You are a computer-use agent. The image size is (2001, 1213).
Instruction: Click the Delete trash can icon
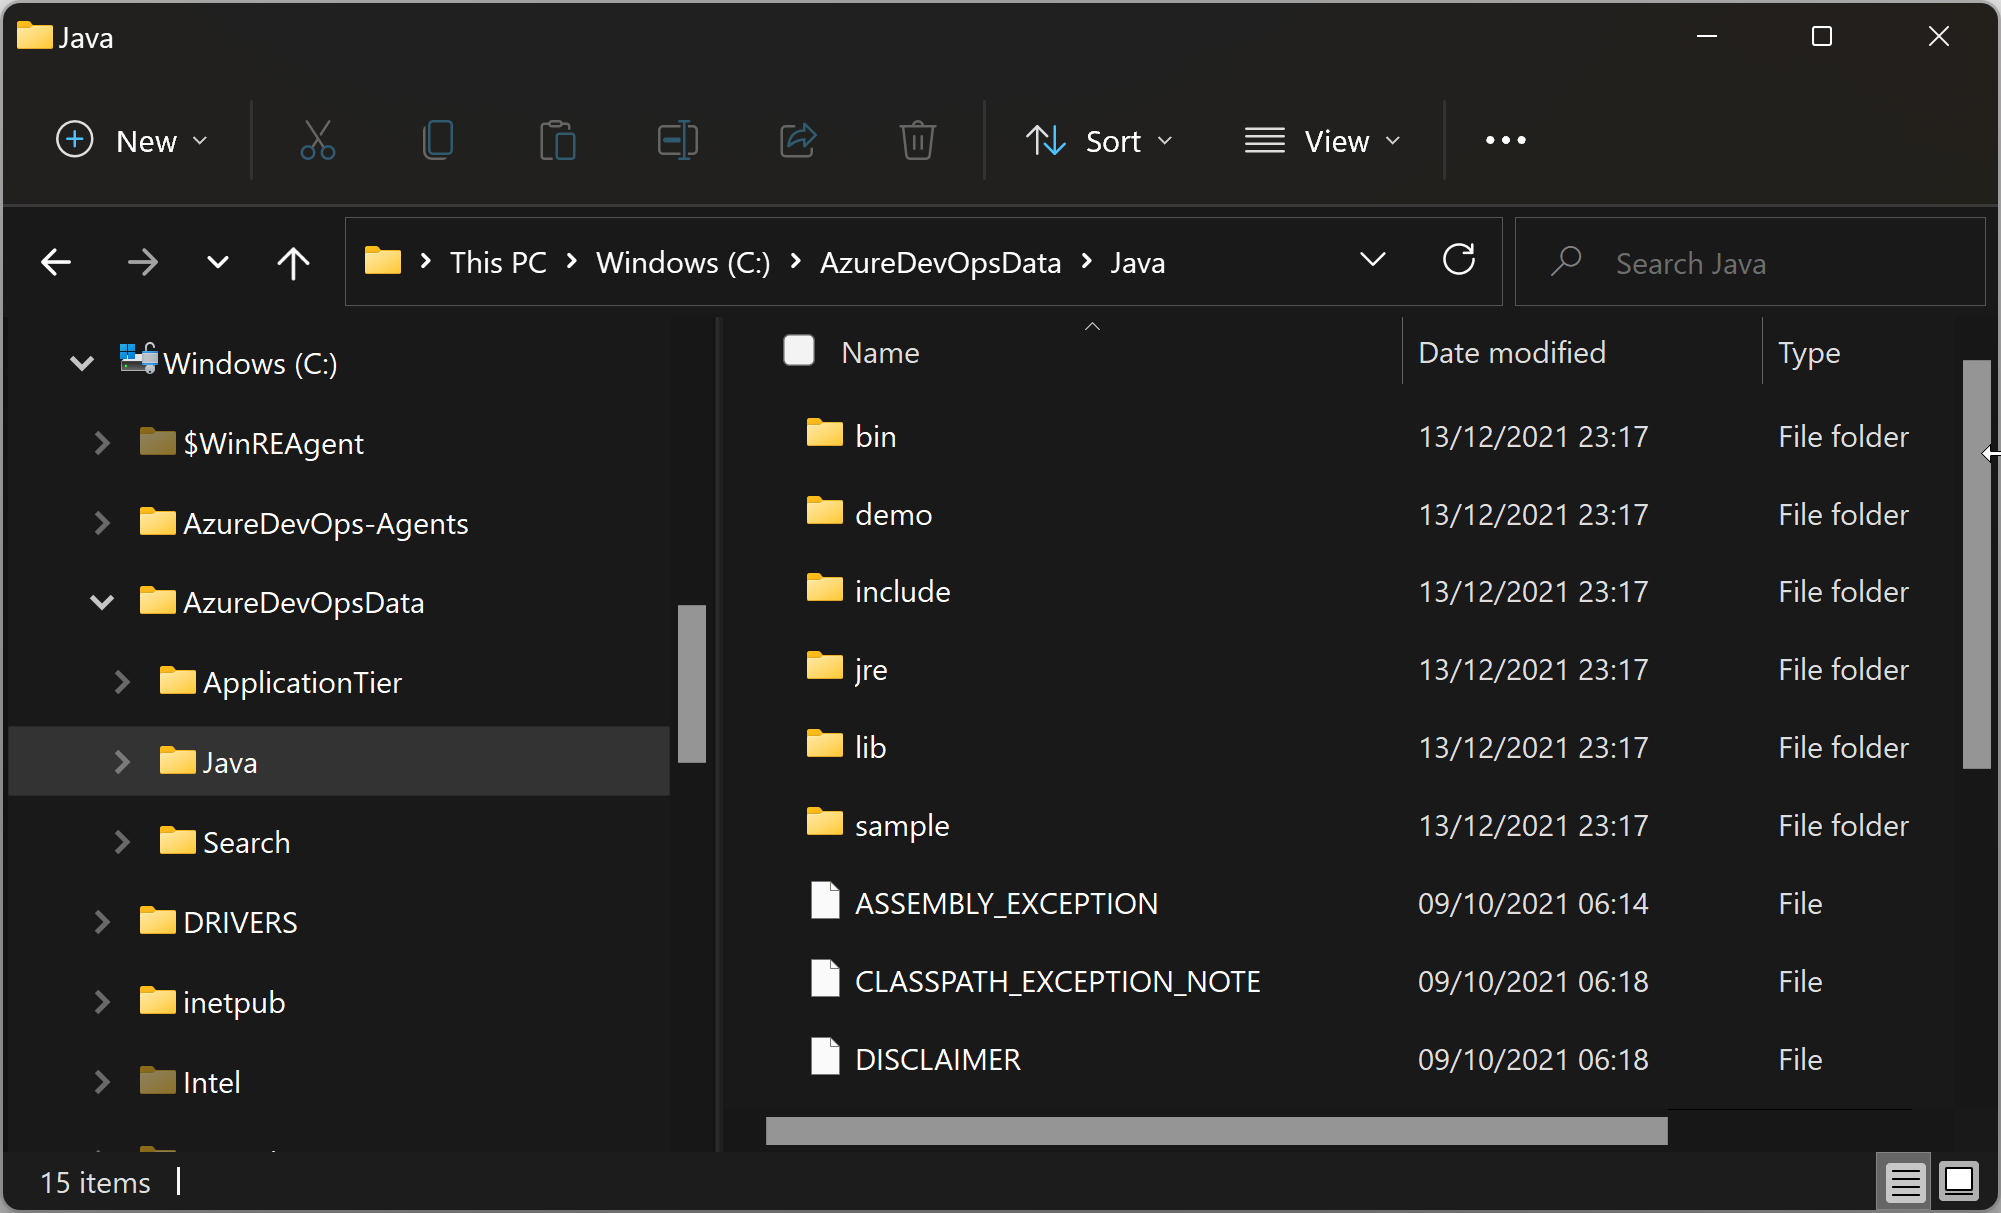917,141
